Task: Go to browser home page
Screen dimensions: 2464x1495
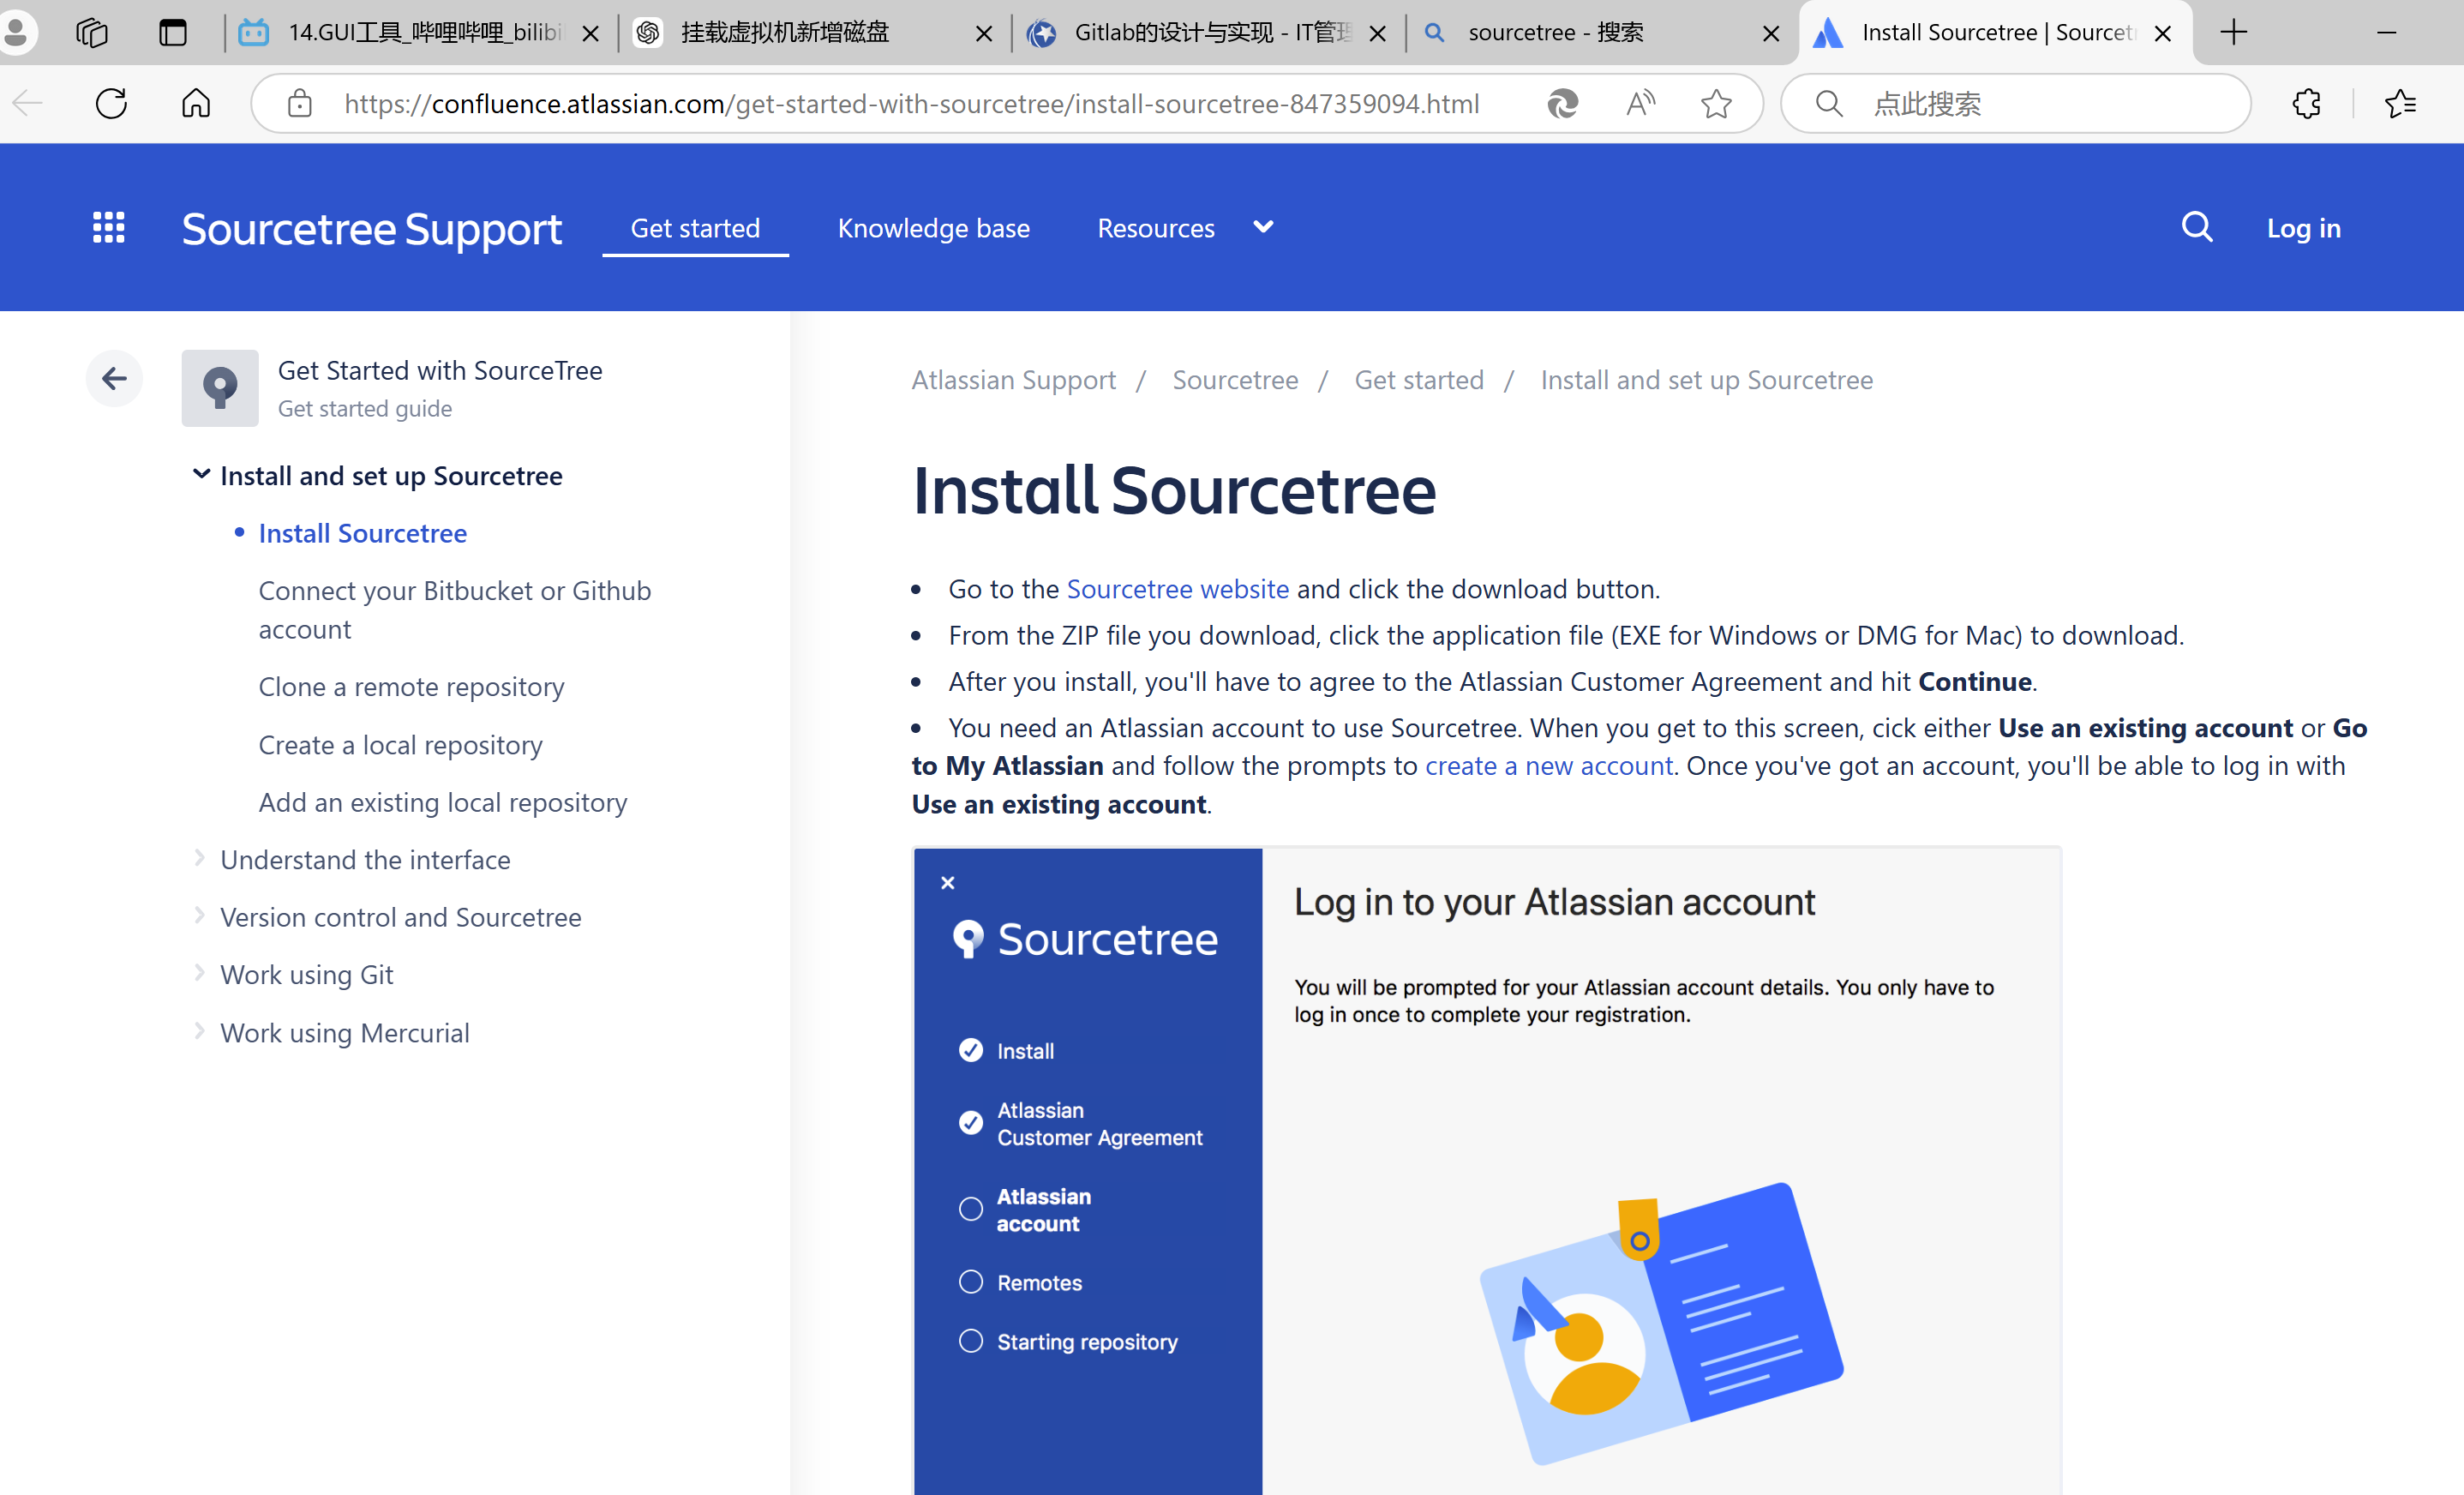Action: click(196, 103)
